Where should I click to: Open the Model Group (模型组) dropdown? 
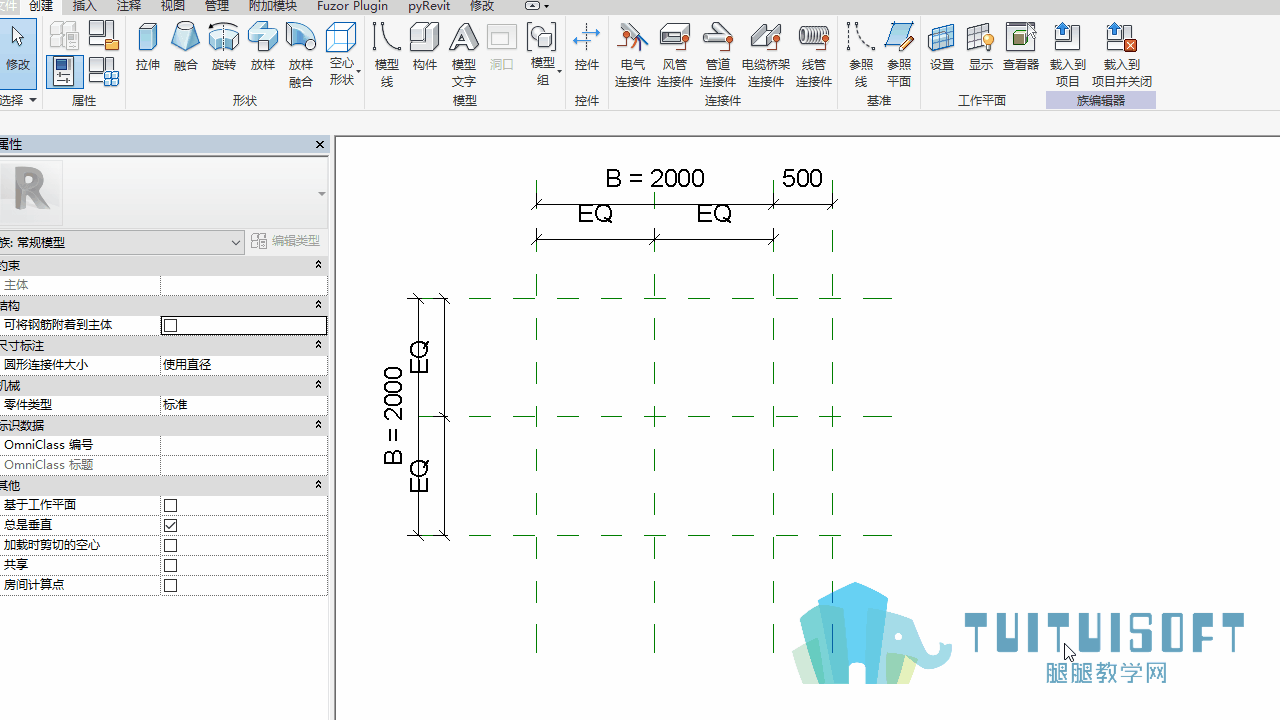543,55
